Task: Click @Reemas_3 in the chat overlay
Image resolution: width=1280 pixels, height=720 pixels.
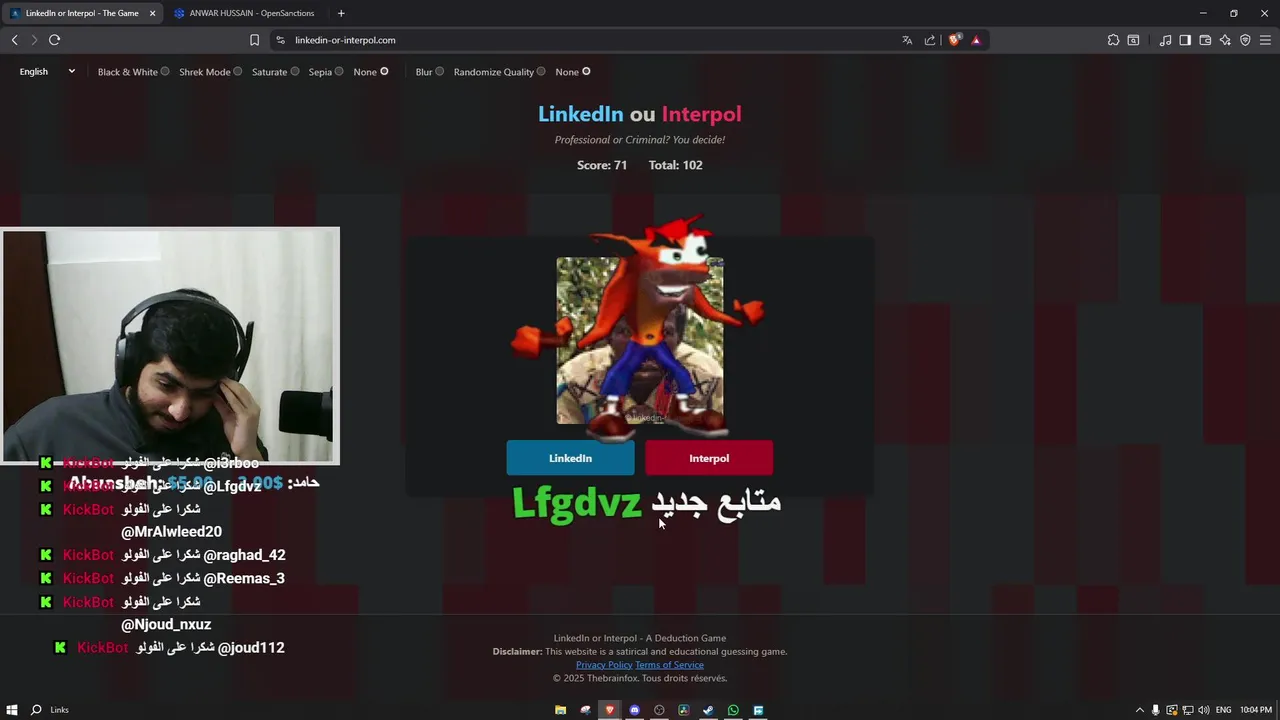Action: pyautogui.click(x=244, y=578)
